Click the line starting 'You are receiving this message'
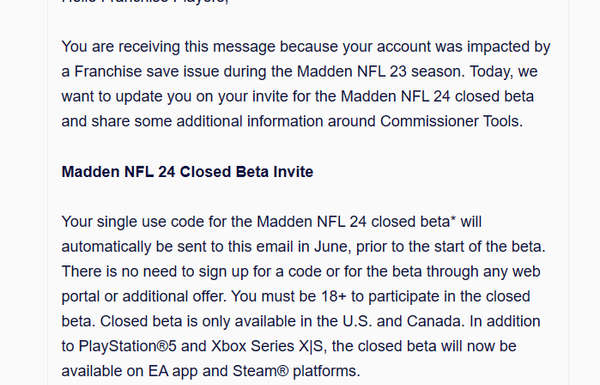The image size is (600, 385). tap(306, 47)
